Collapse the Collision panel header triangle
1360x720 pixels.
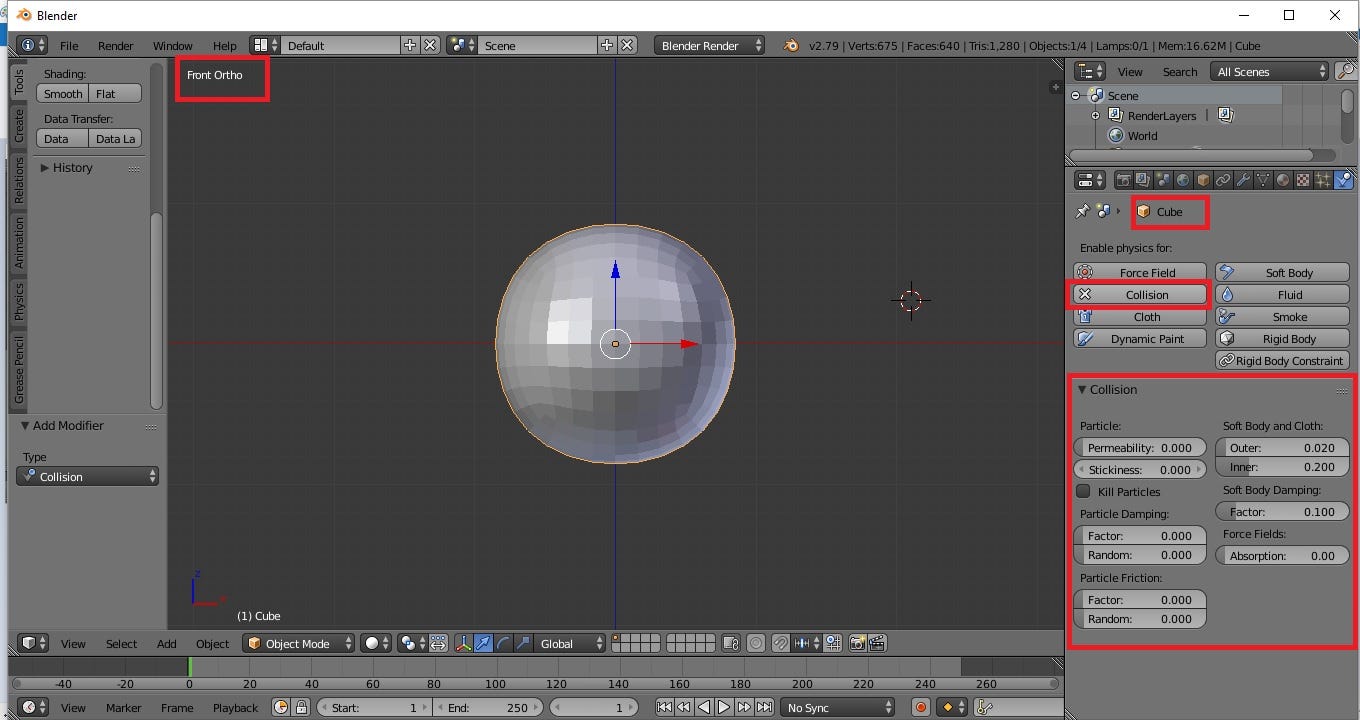(1086, 390)
